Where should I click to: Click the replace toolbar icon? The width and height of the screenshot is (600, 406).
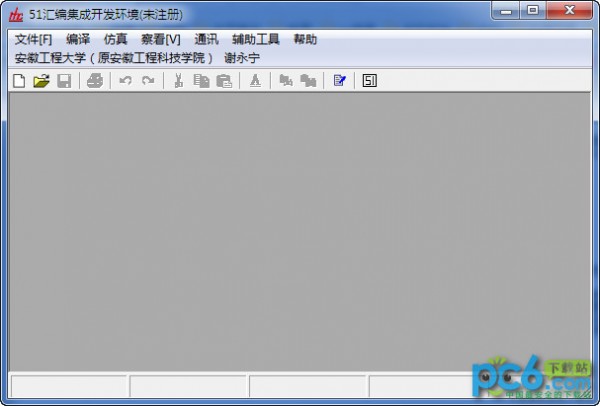(x=308, y=81)
